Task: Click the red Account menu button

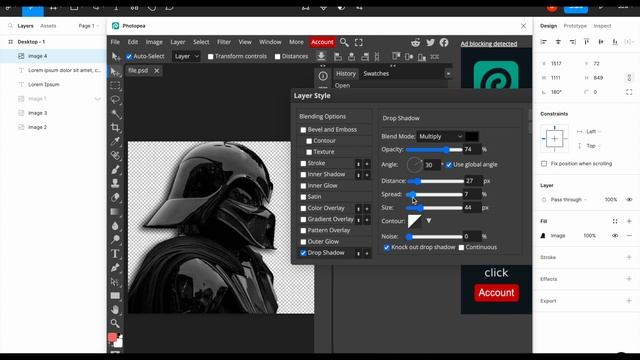Action: 322,42
